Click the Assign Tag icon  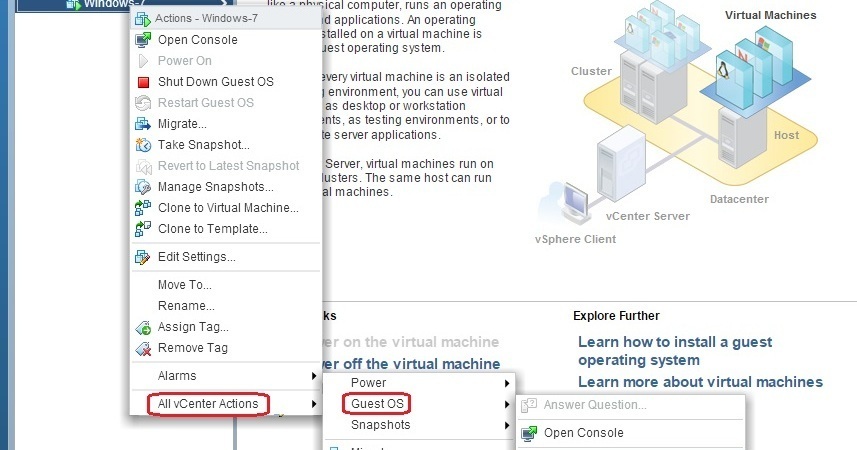143,328
